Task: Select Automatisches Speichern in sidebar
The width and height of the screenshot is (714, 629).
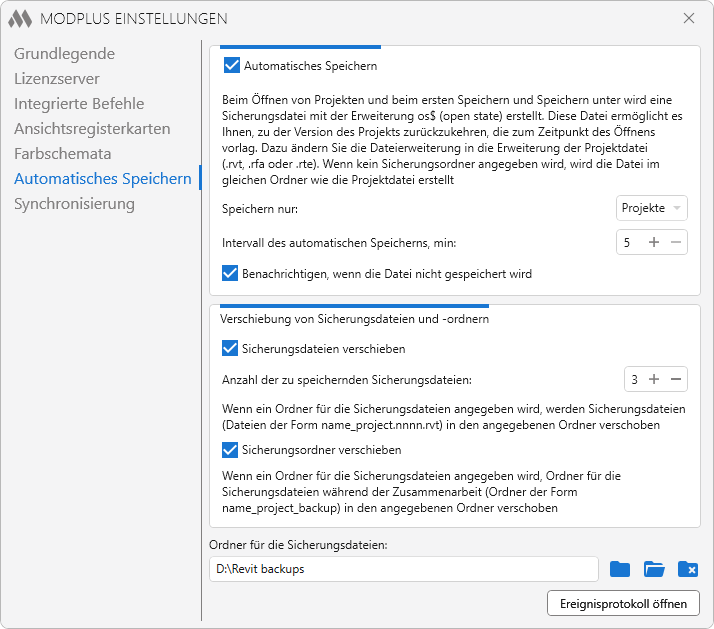Action: [102, 179]
